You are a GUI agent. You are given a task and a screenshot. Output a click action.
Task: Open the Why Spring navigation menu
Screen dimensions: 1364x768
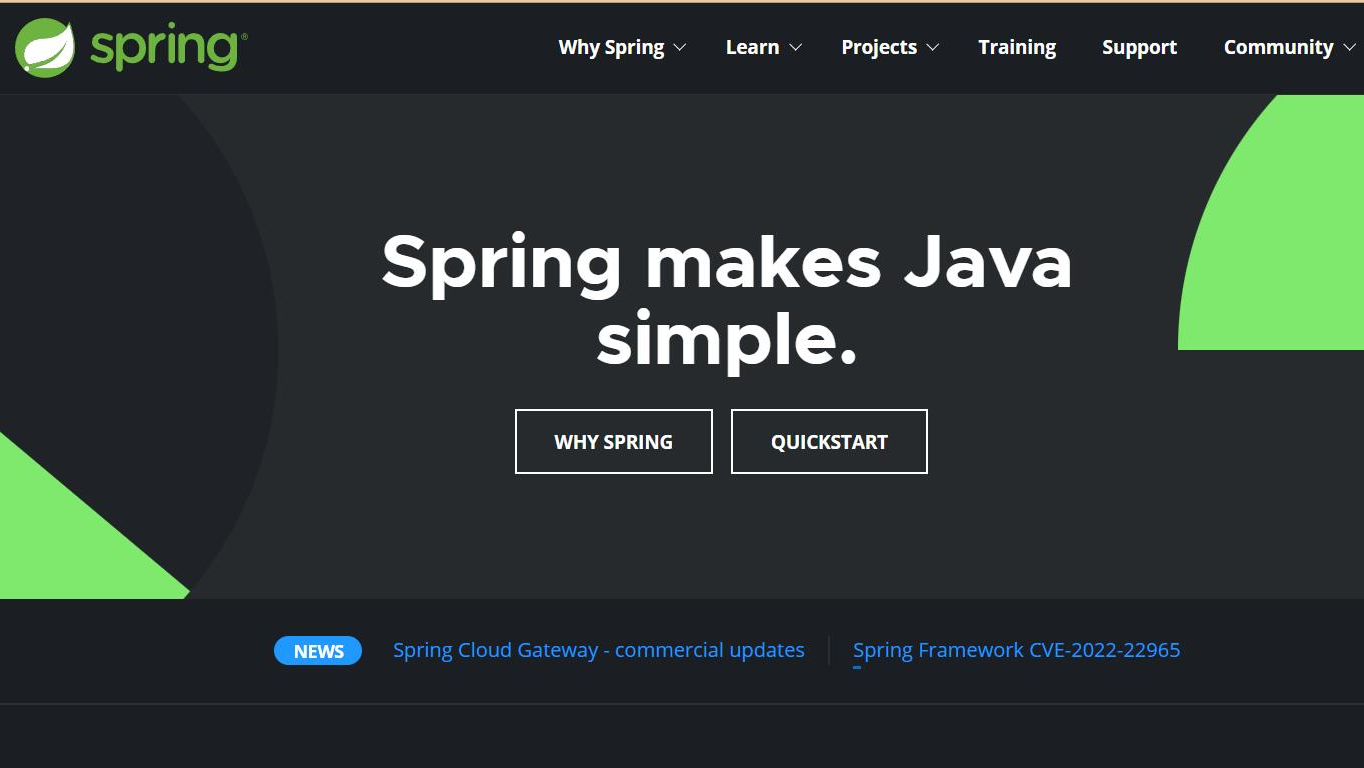coord(611,47)
